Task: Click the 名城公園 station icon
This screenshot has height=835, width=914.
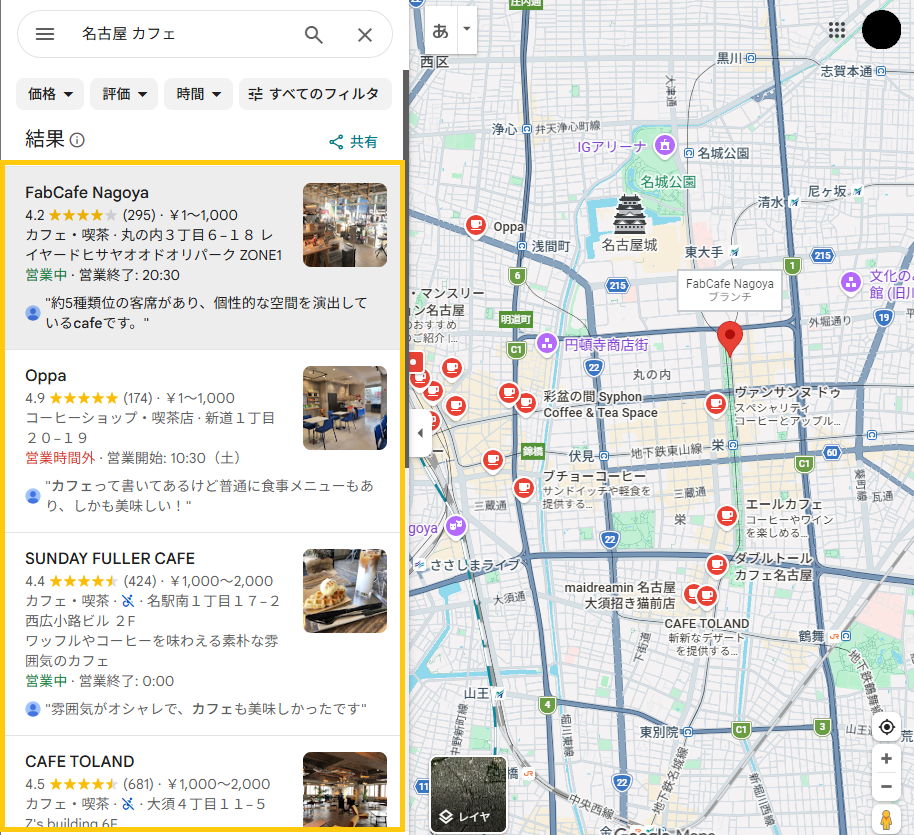Action: point(688,153)
